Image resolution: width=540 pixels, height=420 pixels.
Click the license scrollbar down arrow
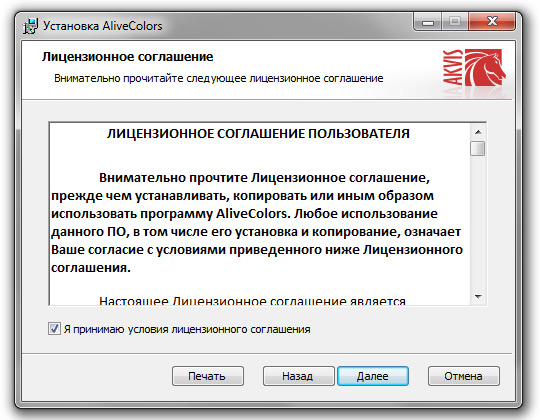click(478, 296)
